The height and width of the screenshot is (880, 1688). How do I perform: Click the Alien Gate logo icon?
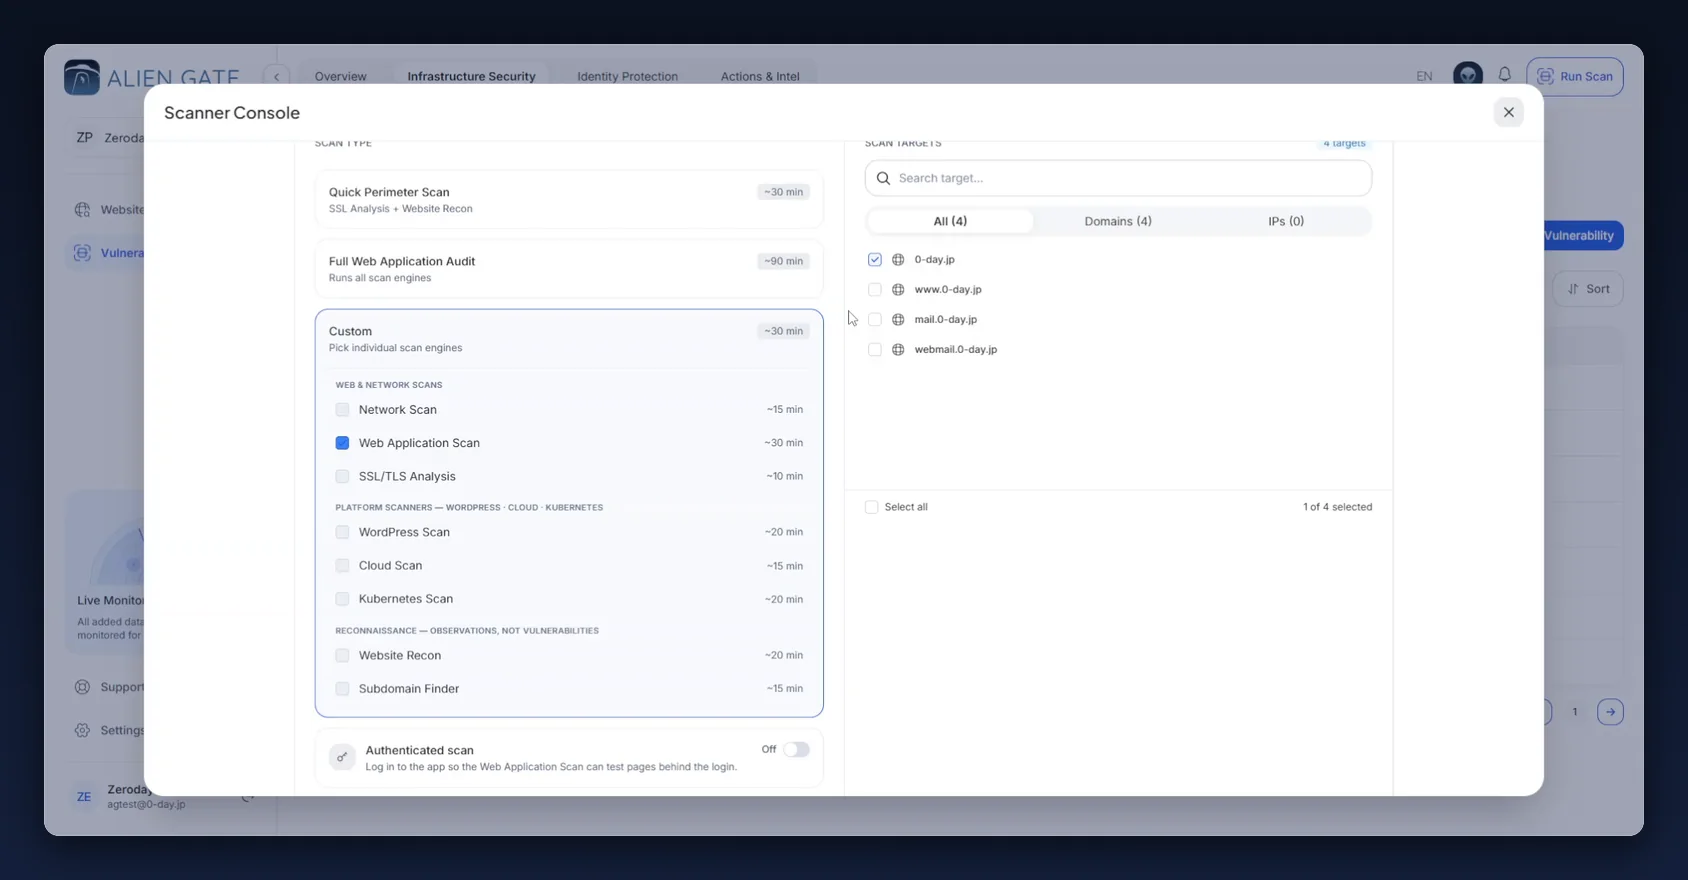click(82, 77)
